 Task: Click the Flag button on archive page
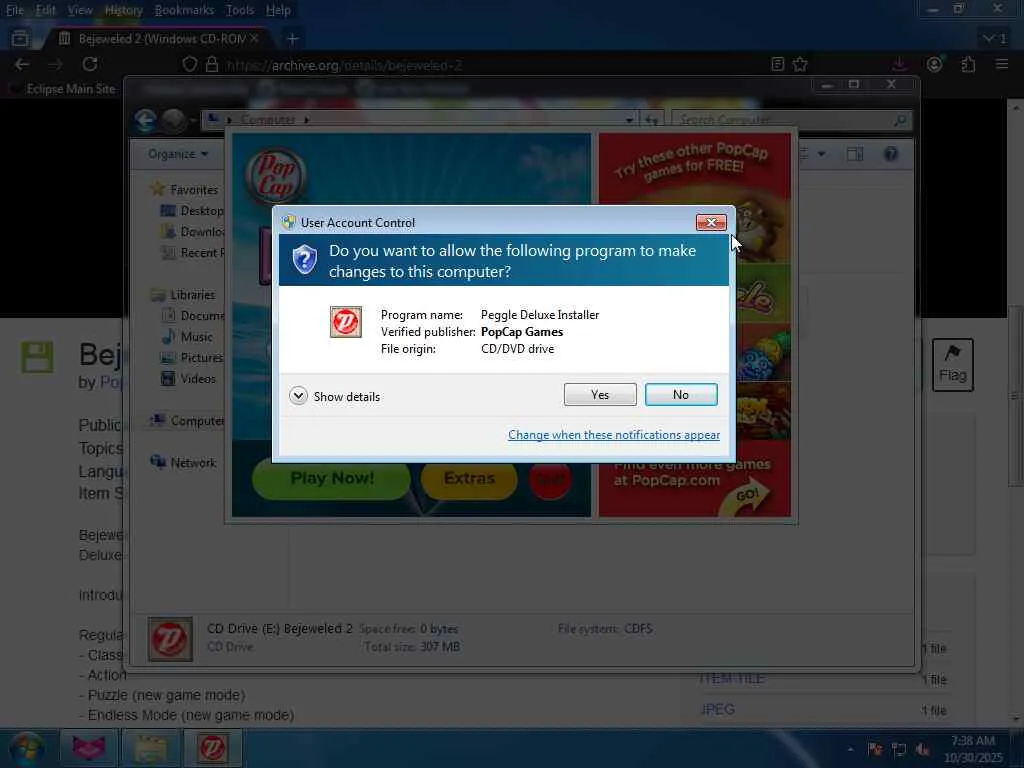952,365
